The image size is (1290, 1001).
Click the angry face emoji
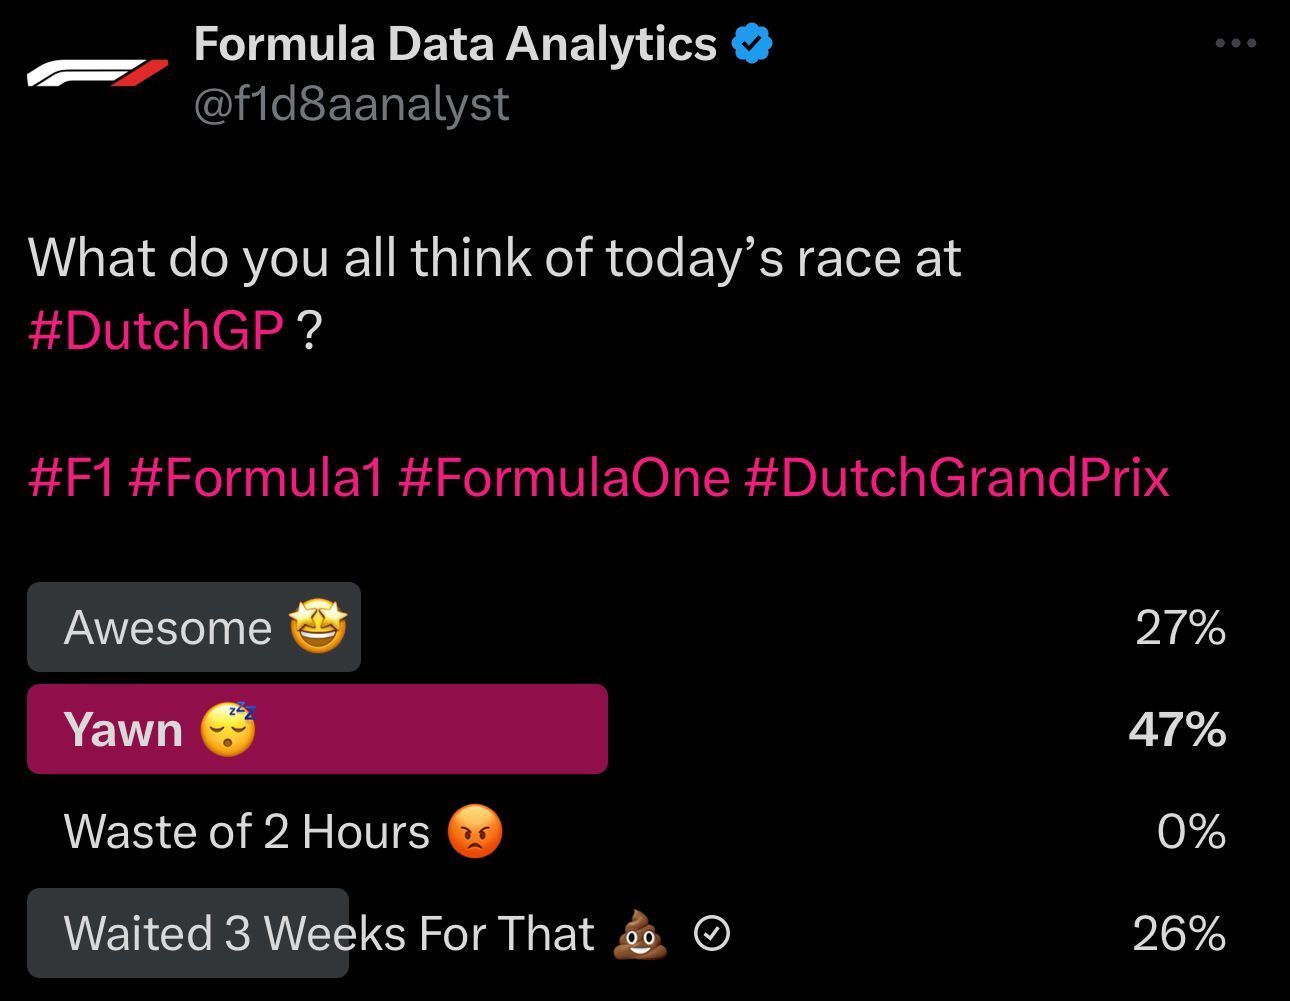click(475, 831)
